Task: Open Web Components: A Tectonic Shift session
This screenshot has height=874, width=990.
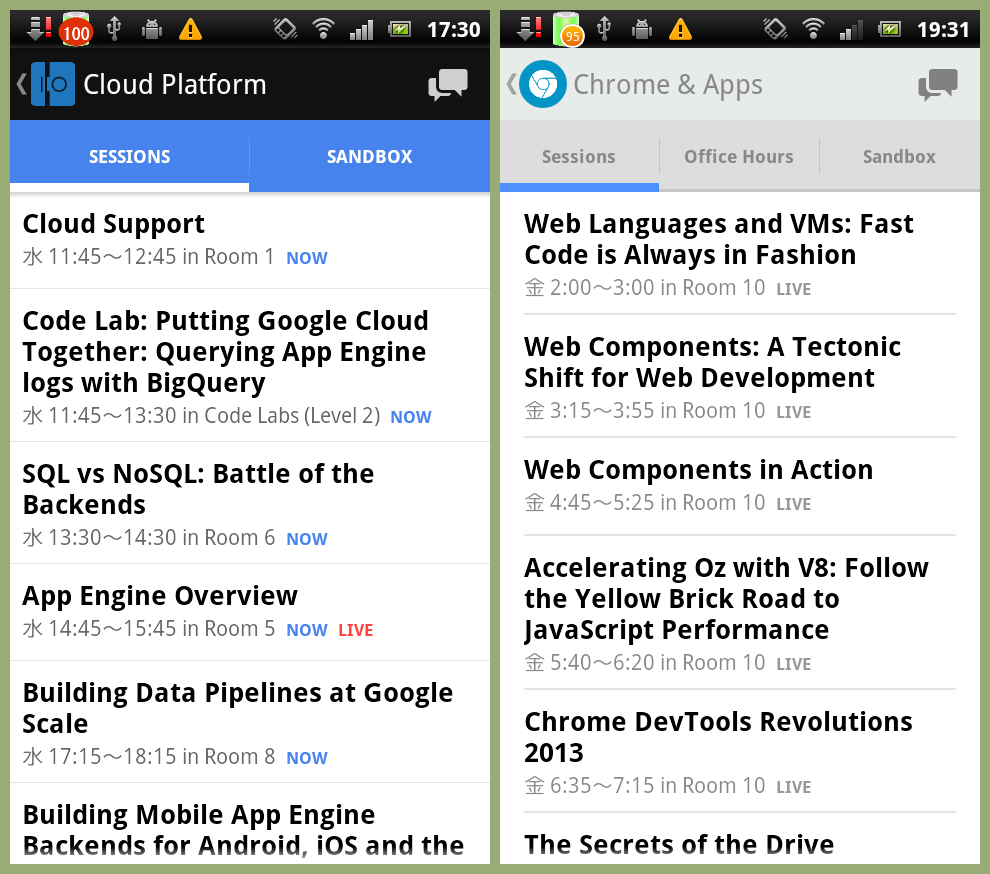Action: tap(740, 376)
